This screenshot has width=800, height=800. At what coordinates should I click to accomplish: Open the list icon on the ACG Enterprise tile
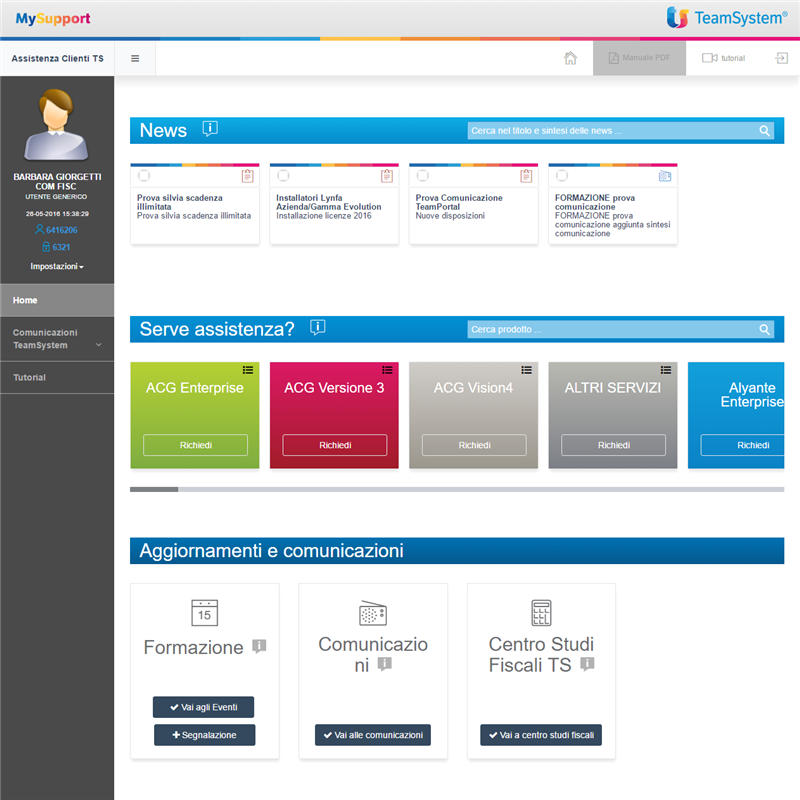click(x=248, y=370)
